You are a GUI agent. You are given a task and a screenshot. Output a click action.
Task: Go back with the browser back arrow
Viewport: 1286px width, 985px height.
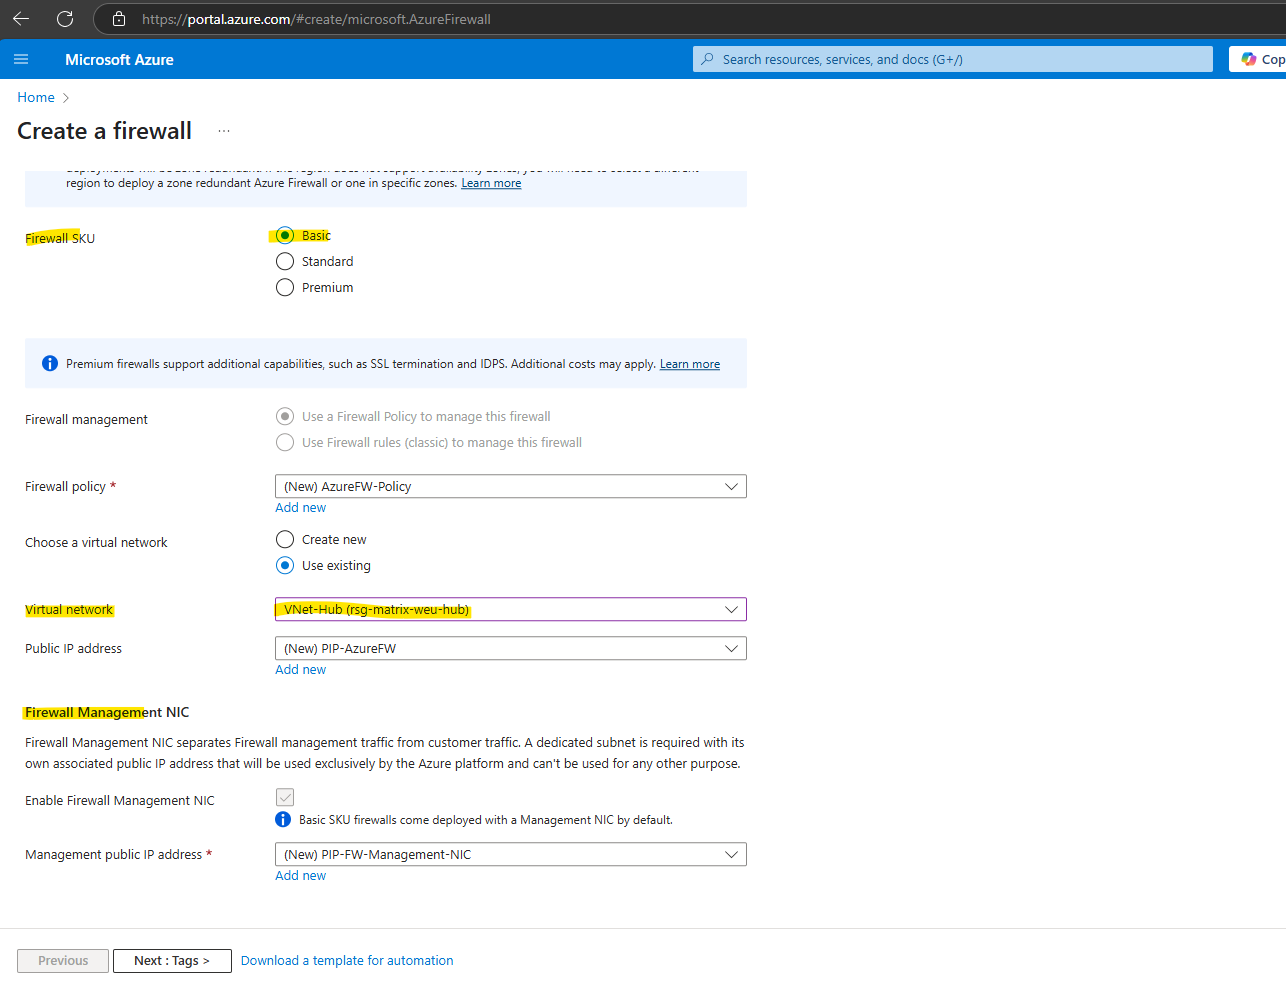[21, 19]
